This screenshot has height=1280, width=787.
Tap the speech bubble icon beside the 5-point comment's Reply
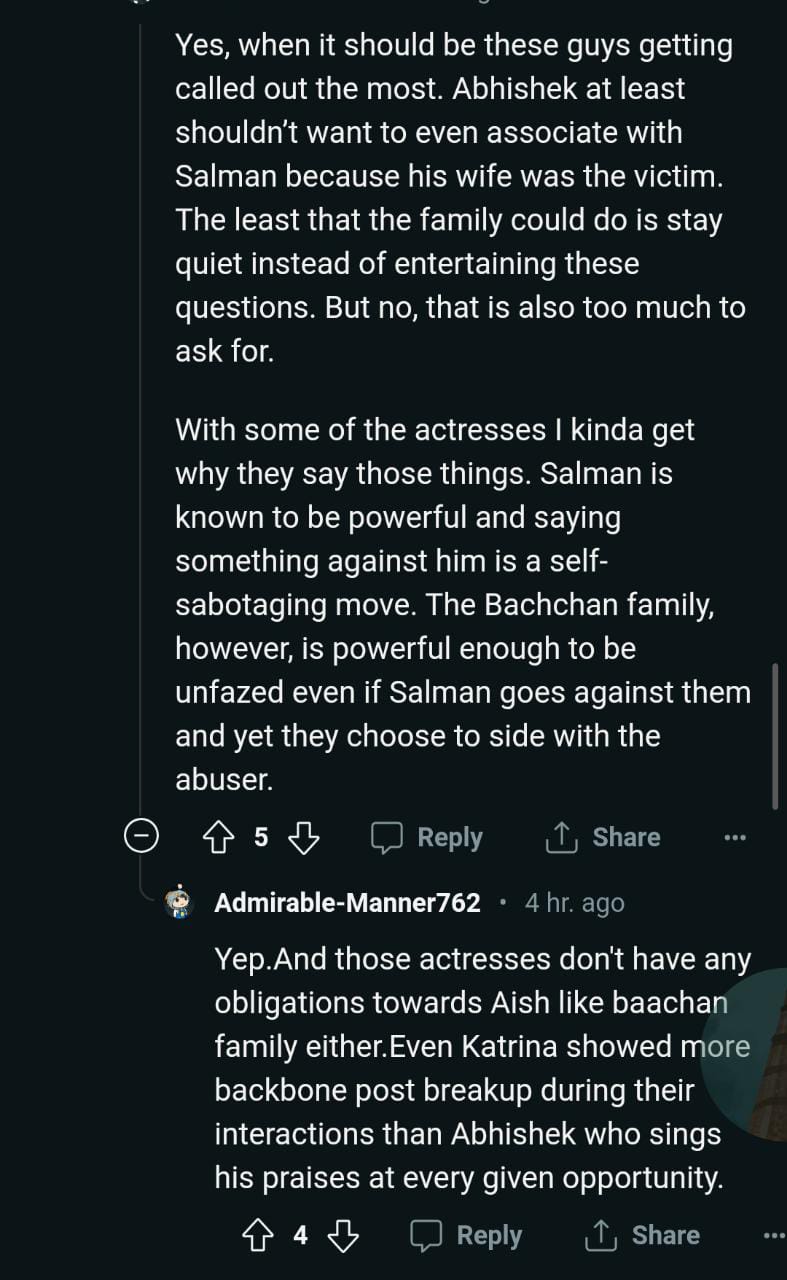(x=387, y=837)
